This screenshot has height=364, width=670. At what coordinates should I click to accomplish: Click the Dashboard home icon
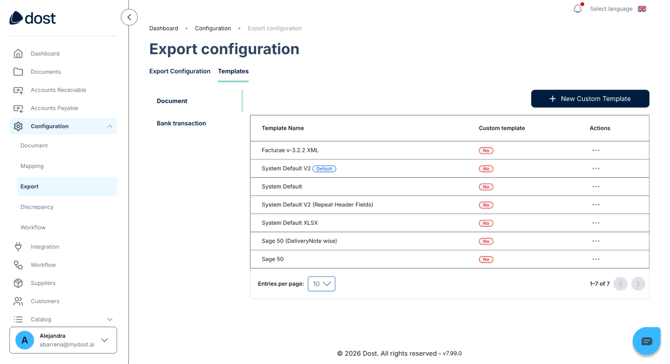tap(18, 53)
